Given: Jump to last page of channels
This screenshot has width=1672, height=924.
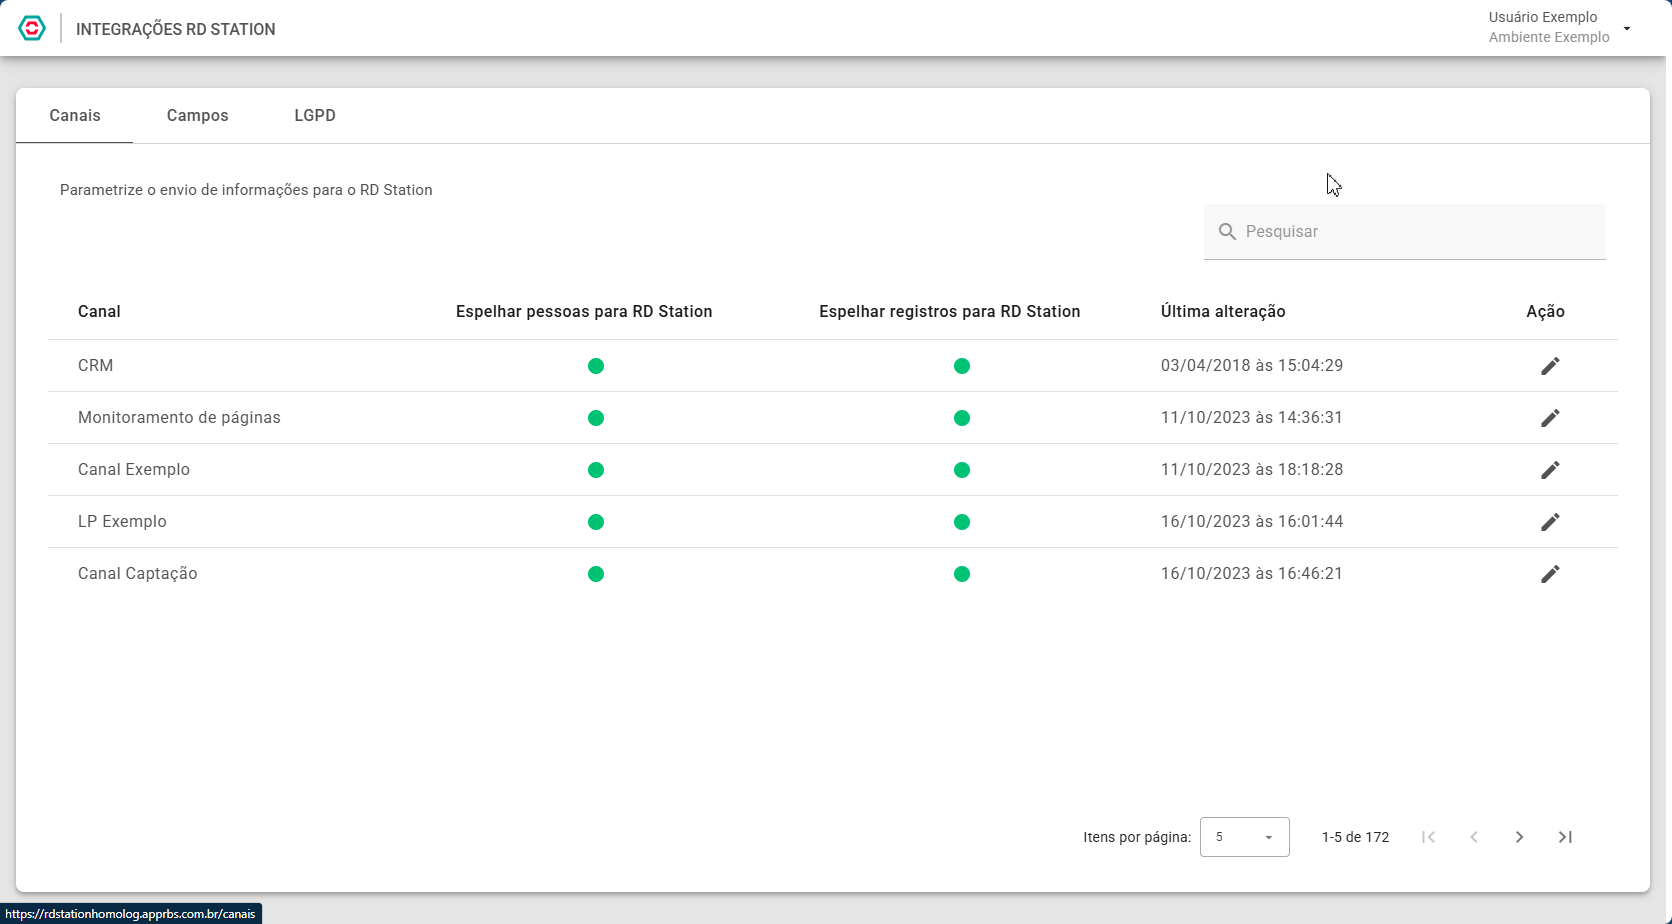Looking at the screenshot, I should pyautogui.click(x=1565, y=837).
